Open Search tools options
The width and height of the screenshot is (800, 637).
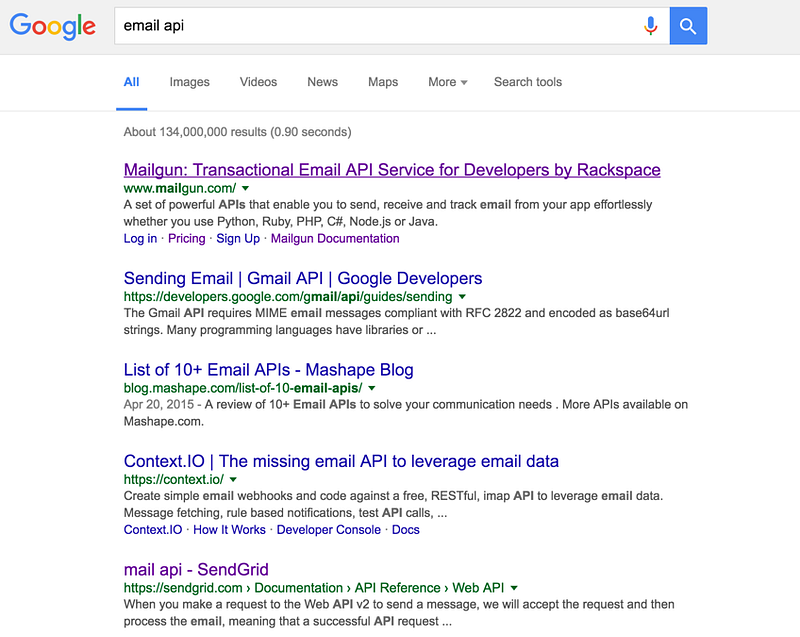click(528, 82)
